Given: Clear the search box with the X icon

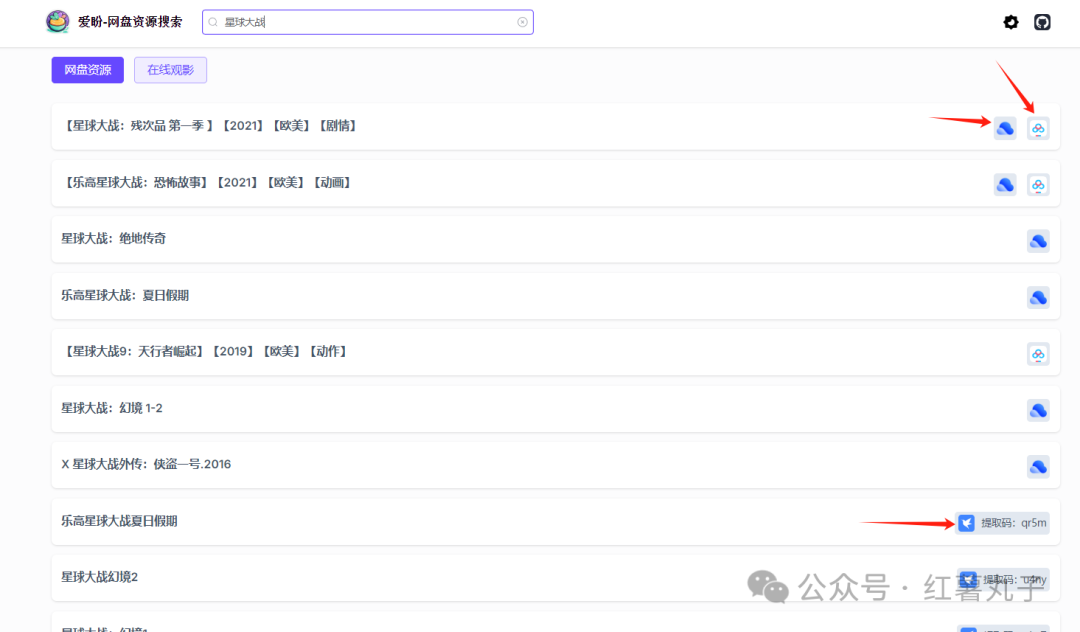Looking at the screenshot, I should pyautogui.click(x=522, y=22).
